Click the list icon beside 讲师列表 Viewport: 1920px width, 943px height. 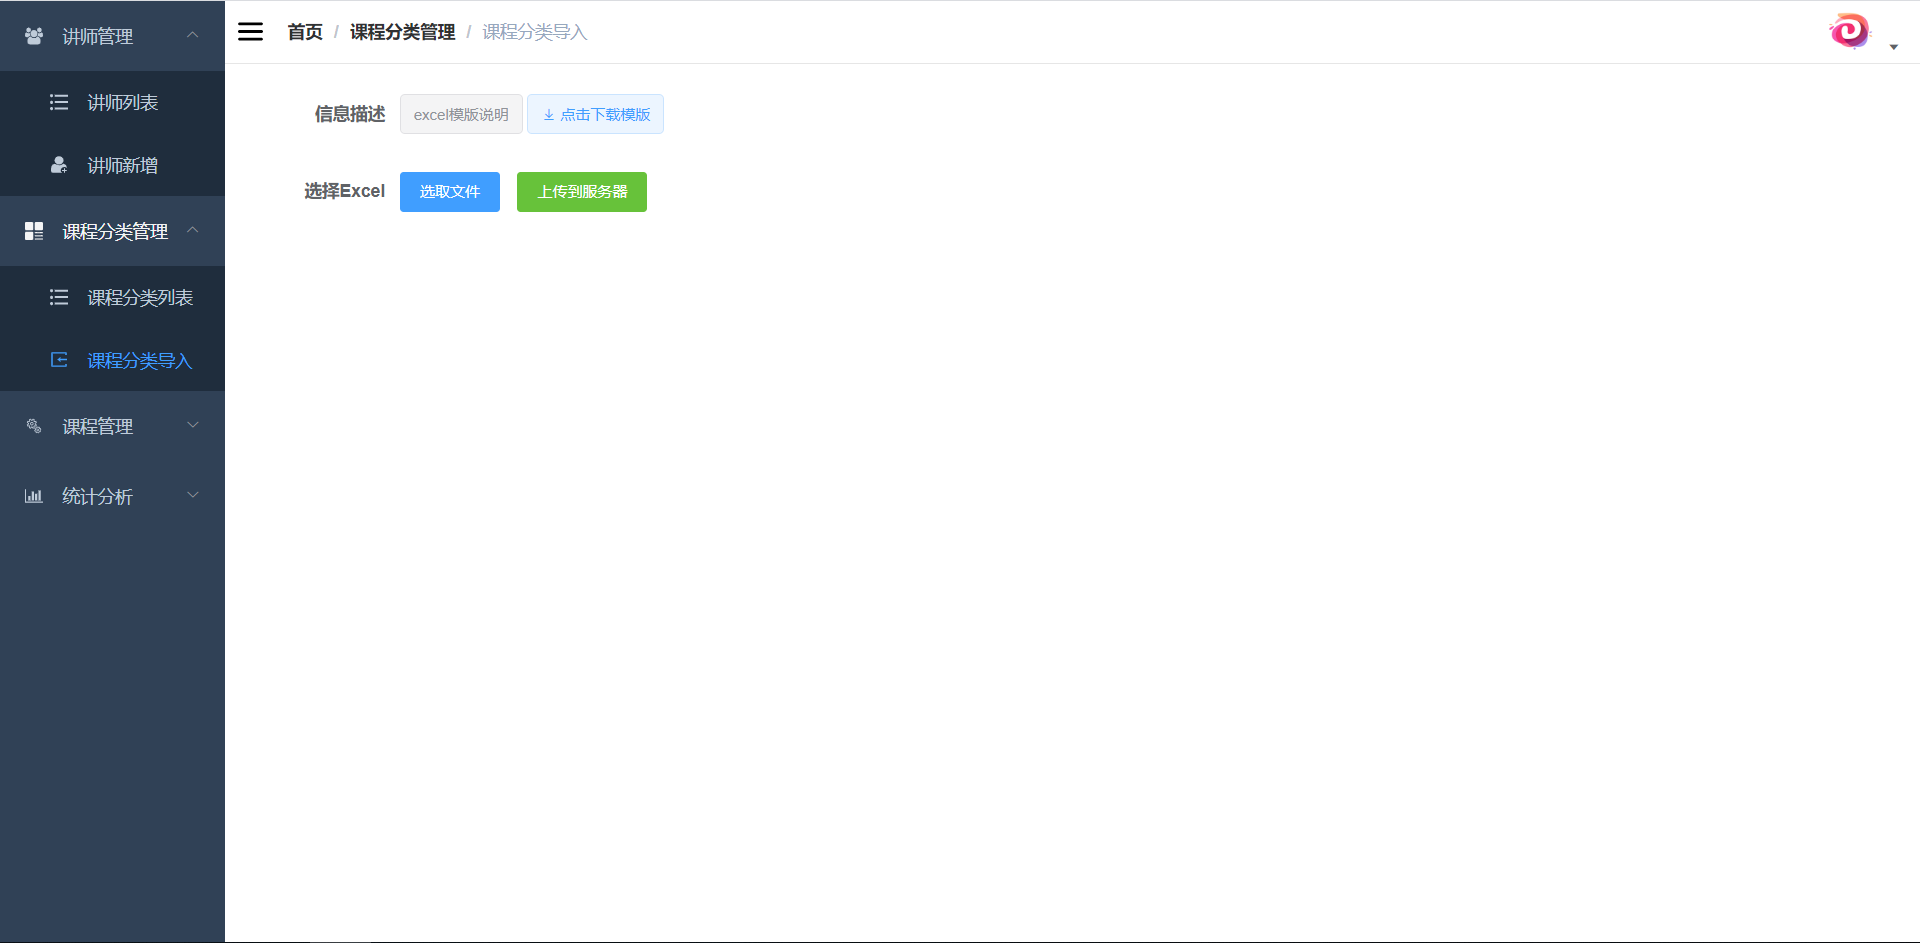click(x=59, y=102)
